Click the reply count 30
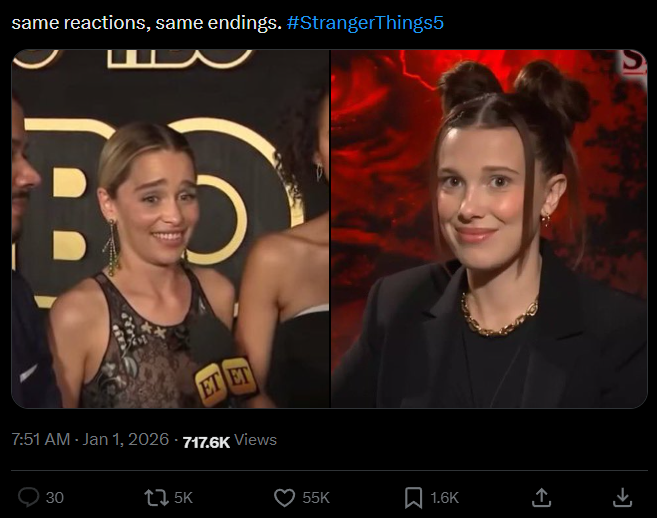Image resolution: width=657 pixels, height=518 pixels. pyautogui.click(x=54, y=498)
